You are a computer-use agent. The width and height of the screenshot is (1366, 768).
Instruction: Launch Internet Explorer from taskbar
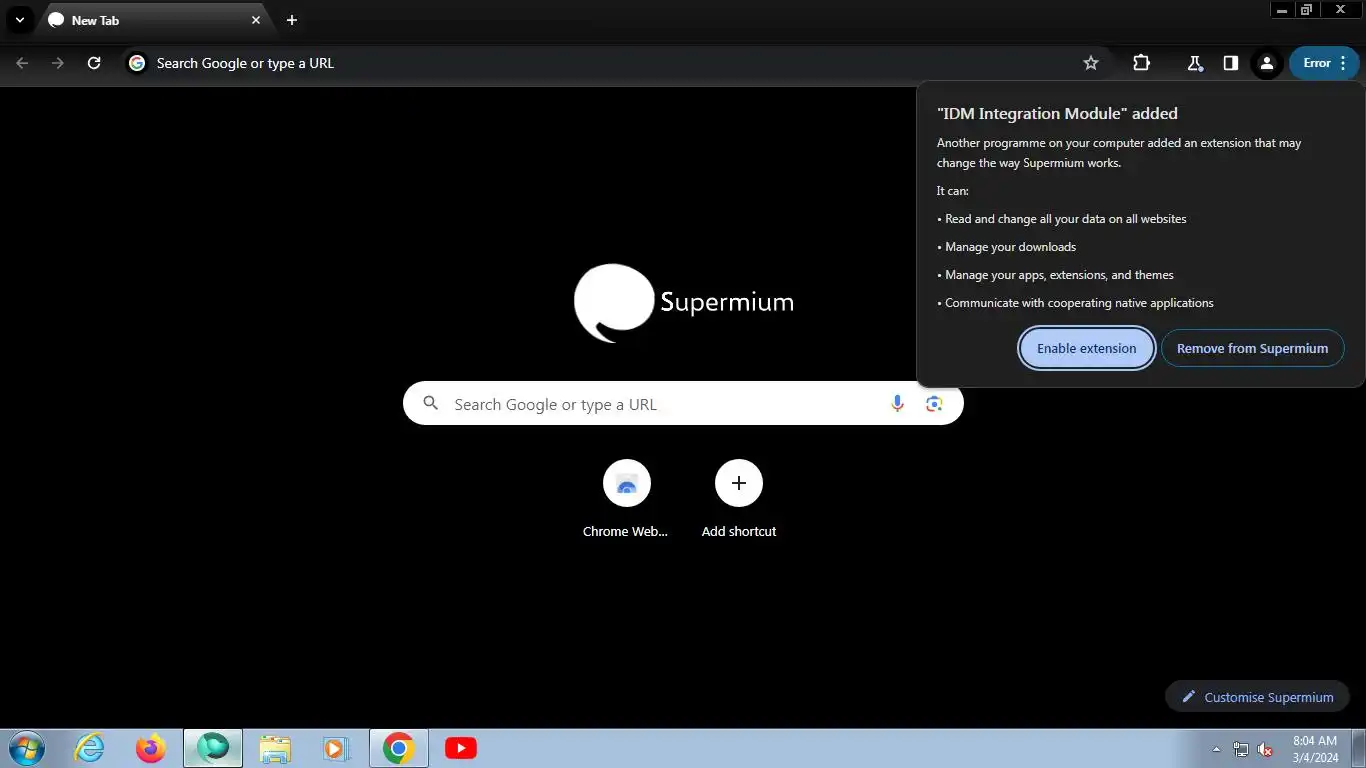(89, 748)
